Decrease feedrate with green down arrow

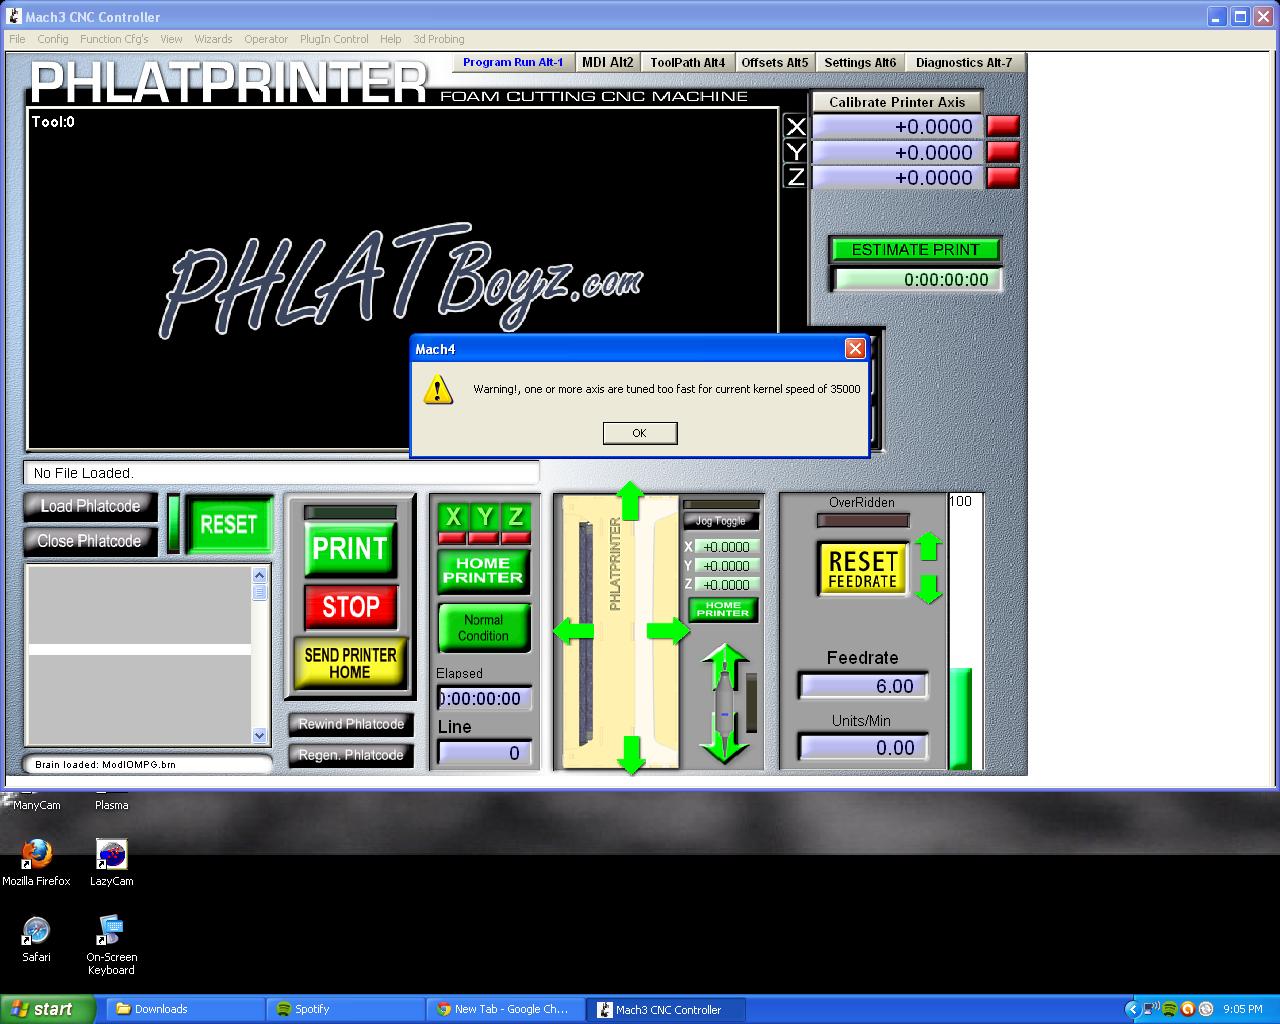tap(929, 588)
